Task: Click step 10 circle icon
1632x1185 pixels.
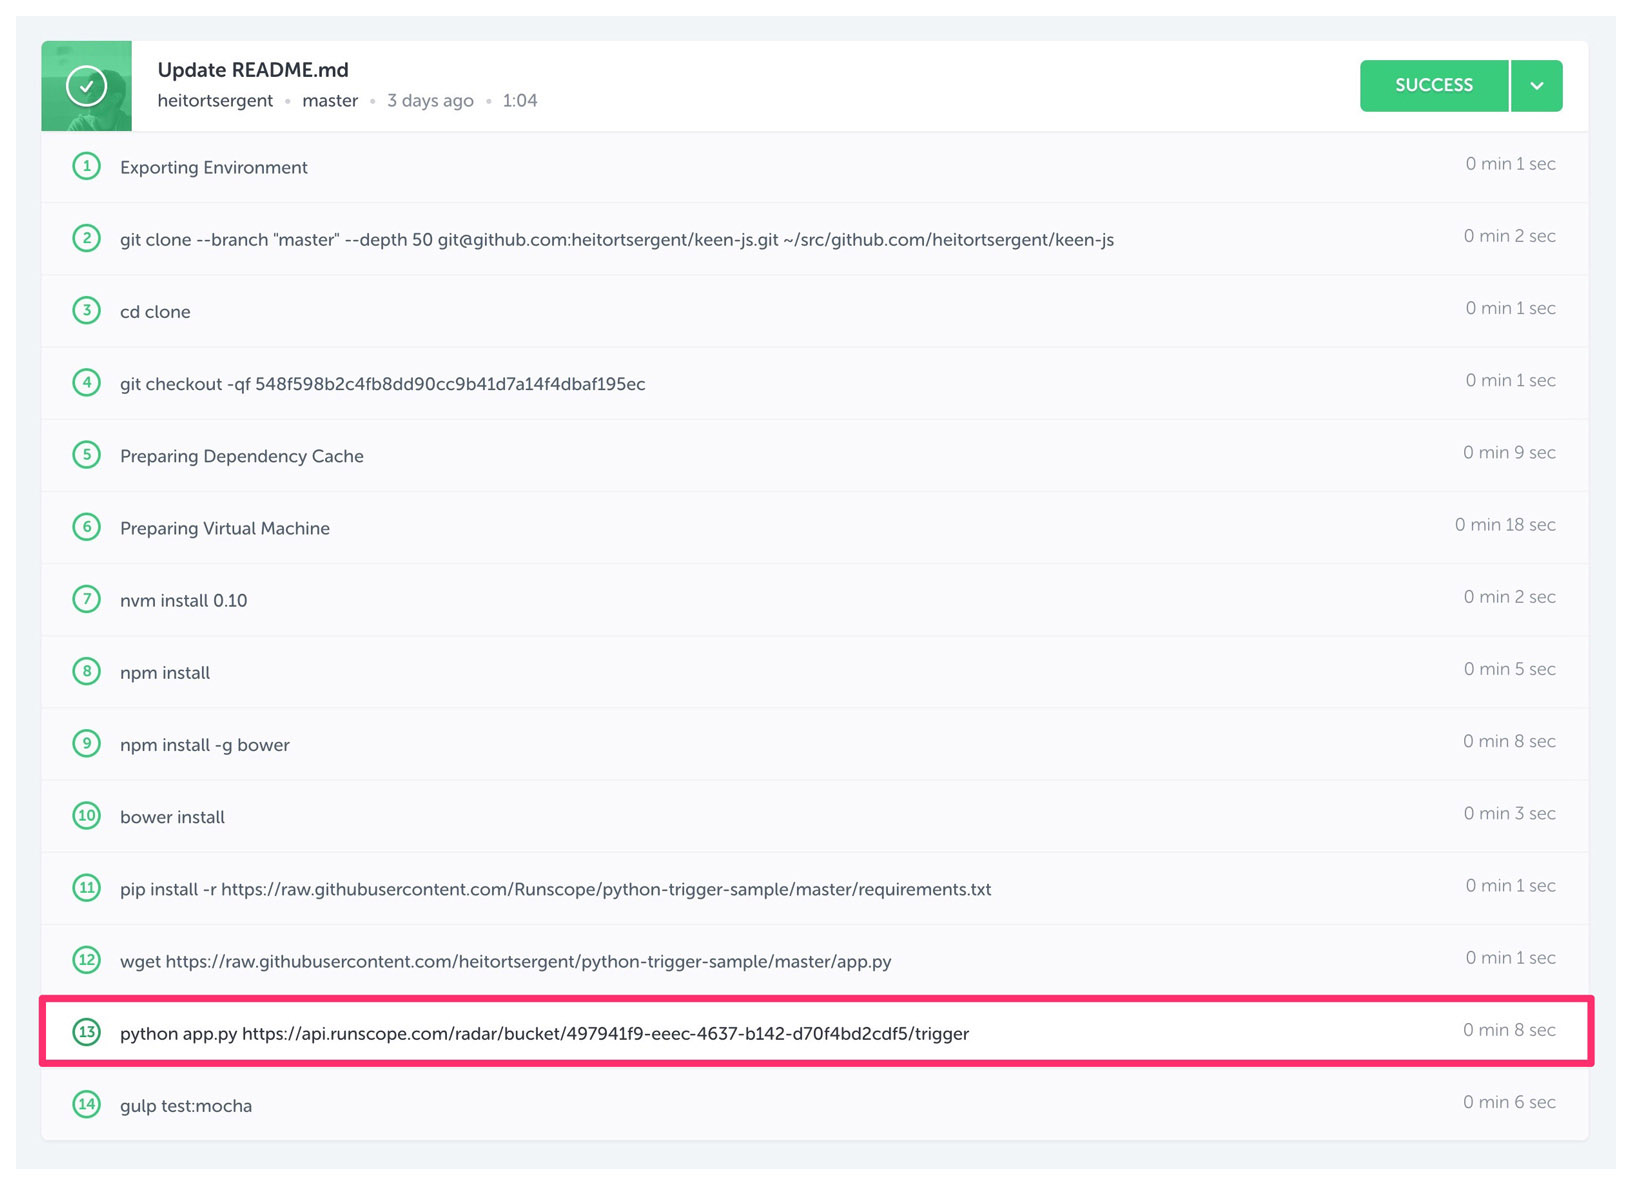Action: (87, 816)
